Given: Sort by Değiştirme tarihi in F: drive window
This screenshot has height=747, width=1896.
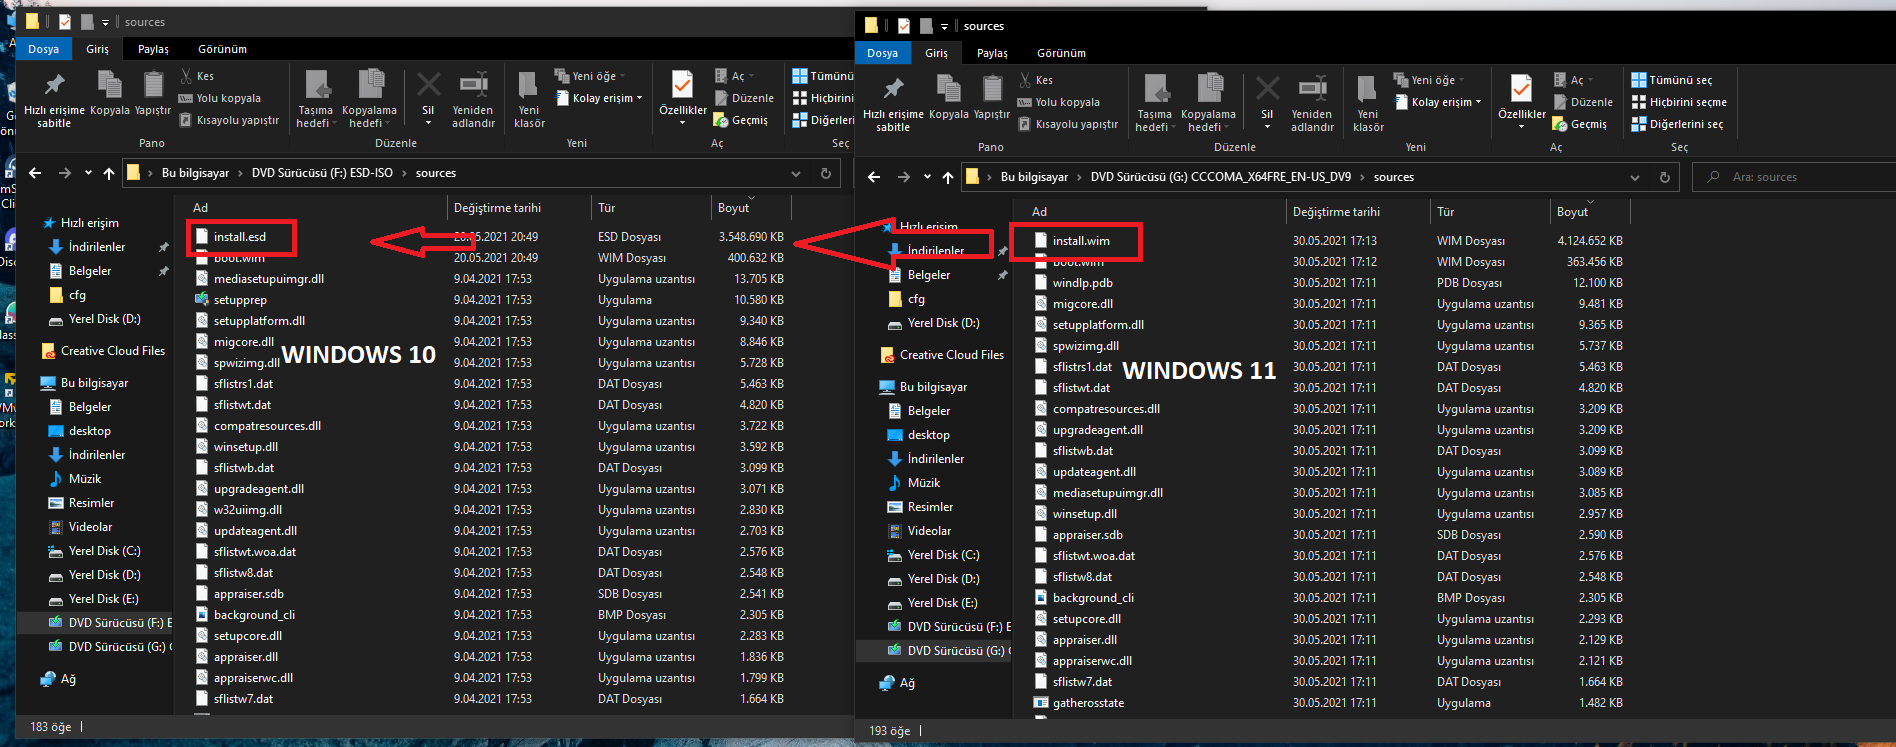Looking at the screenshot, I should (497, 208).
